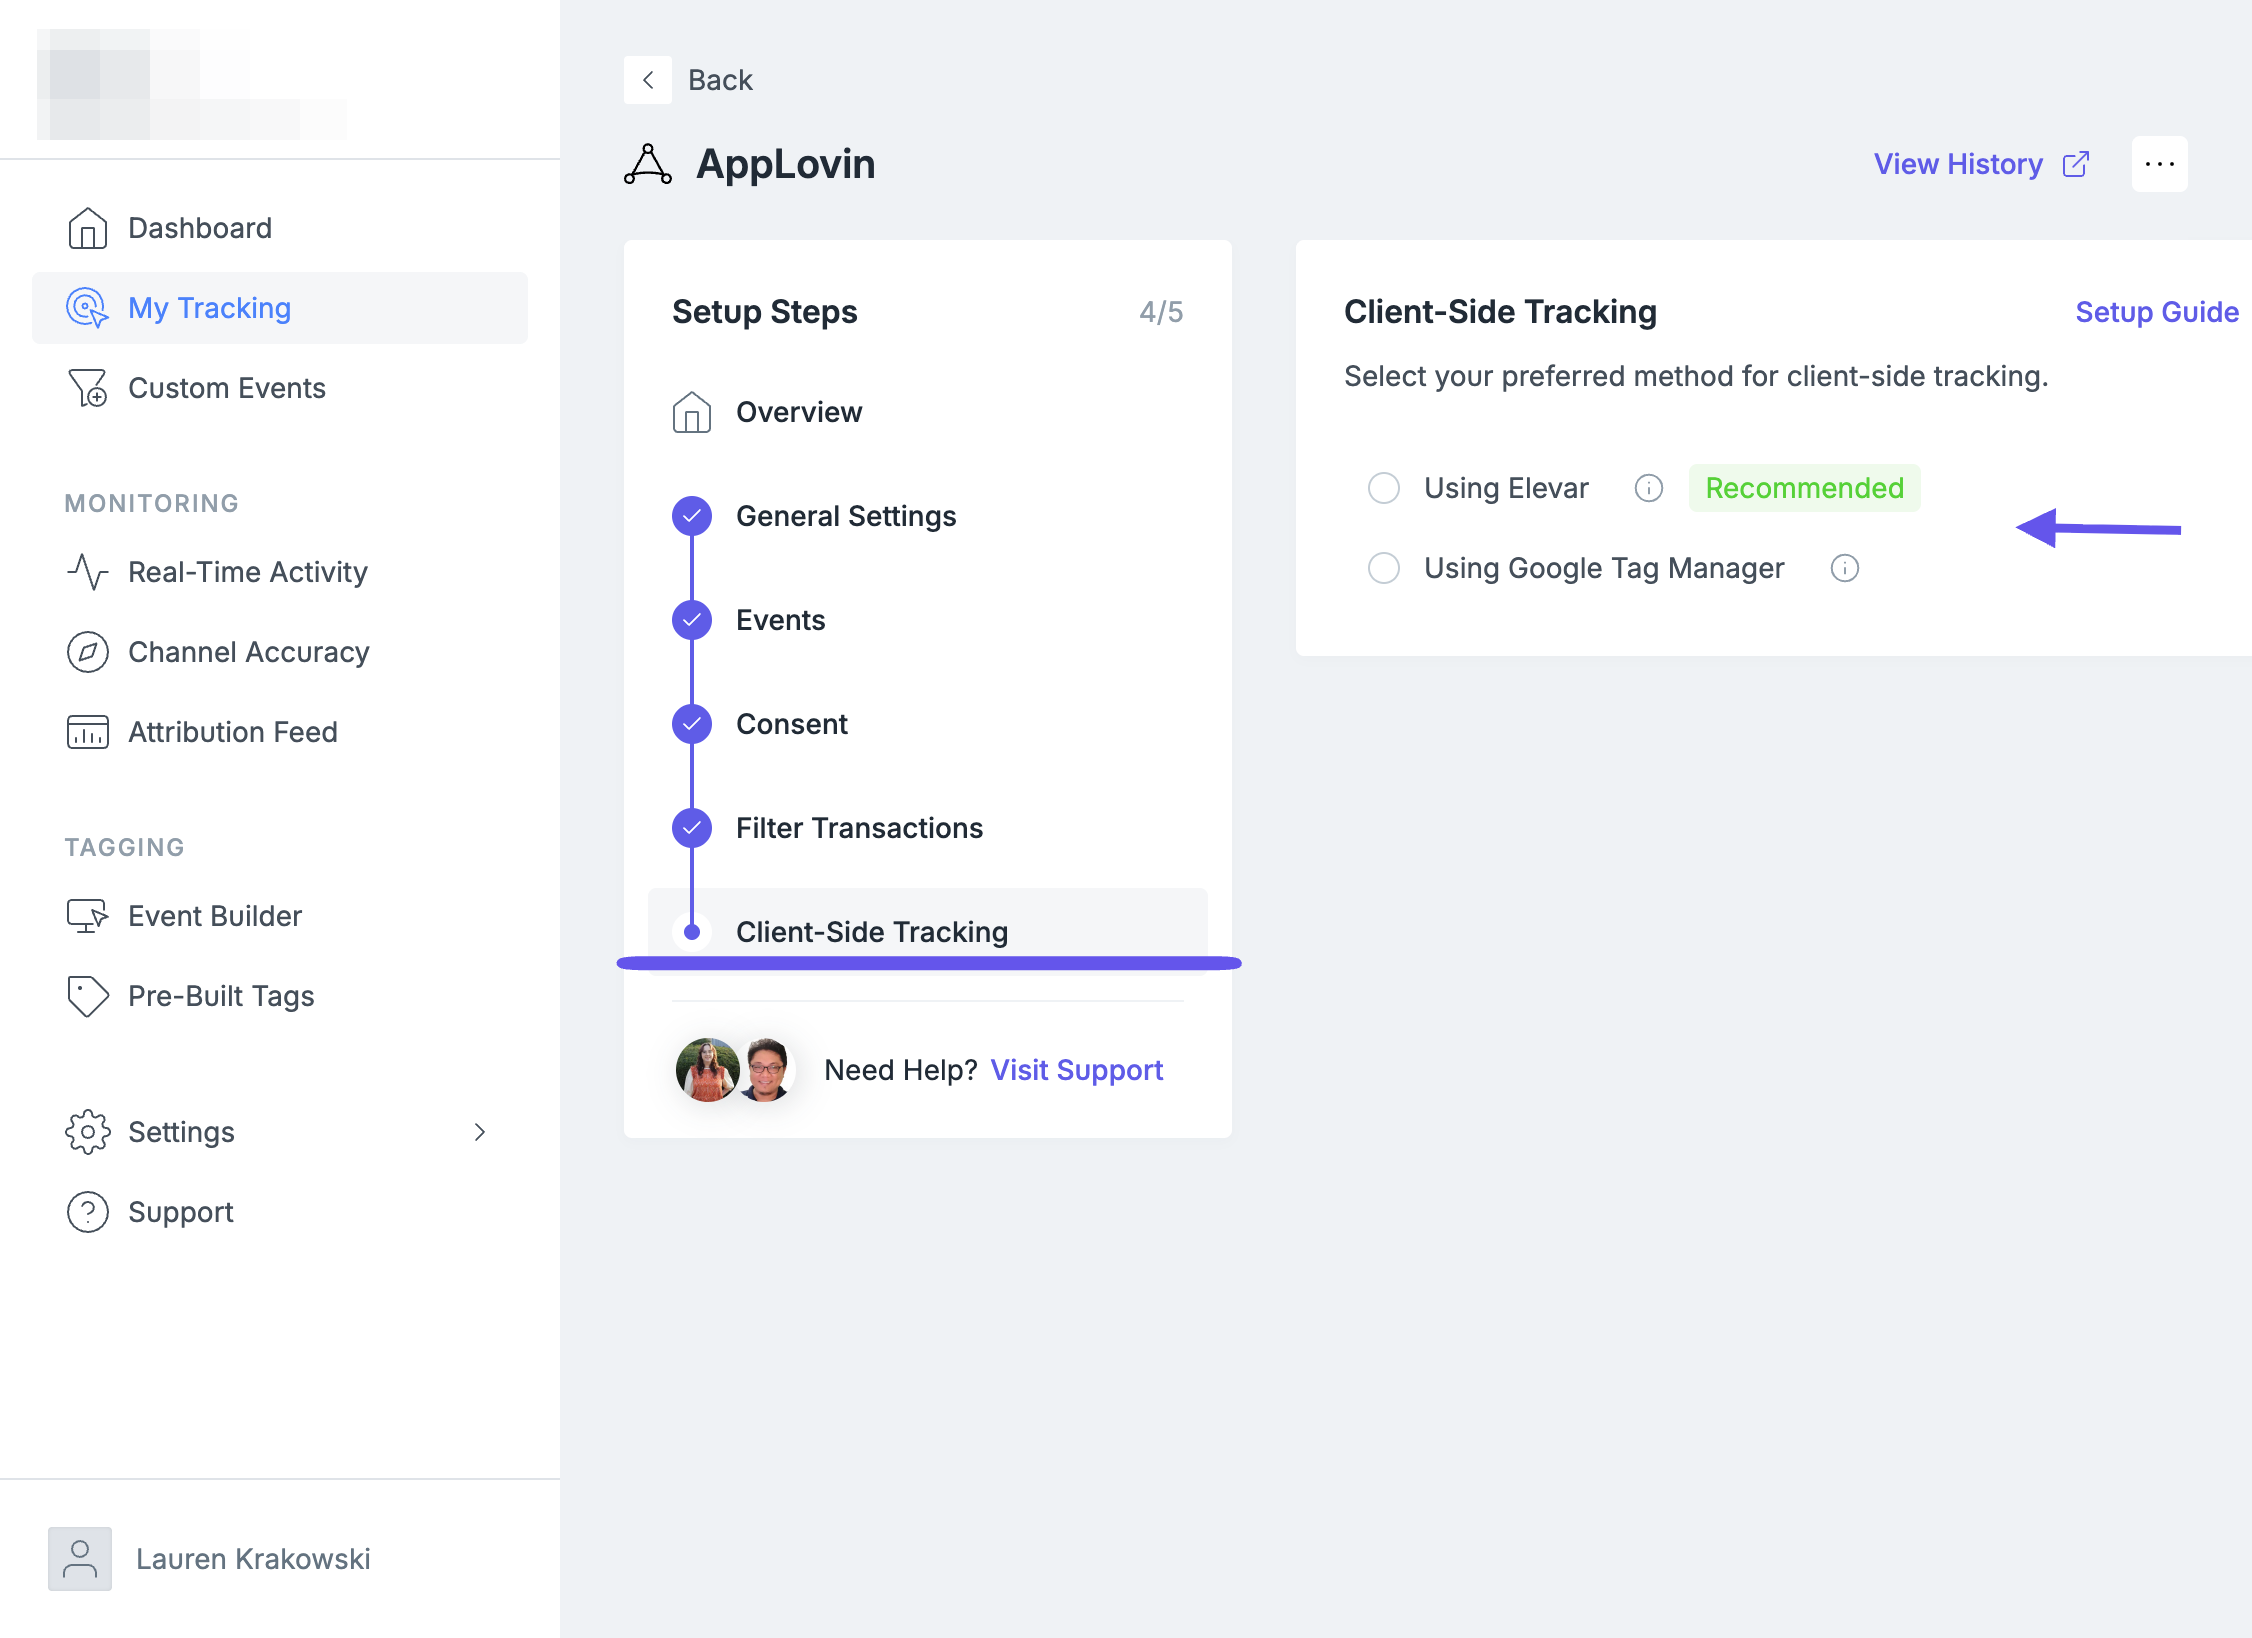Open Channel Accuracy in the sidebar
Viewport: 2252px width, 1638px height.
click(x=280, y=652)
